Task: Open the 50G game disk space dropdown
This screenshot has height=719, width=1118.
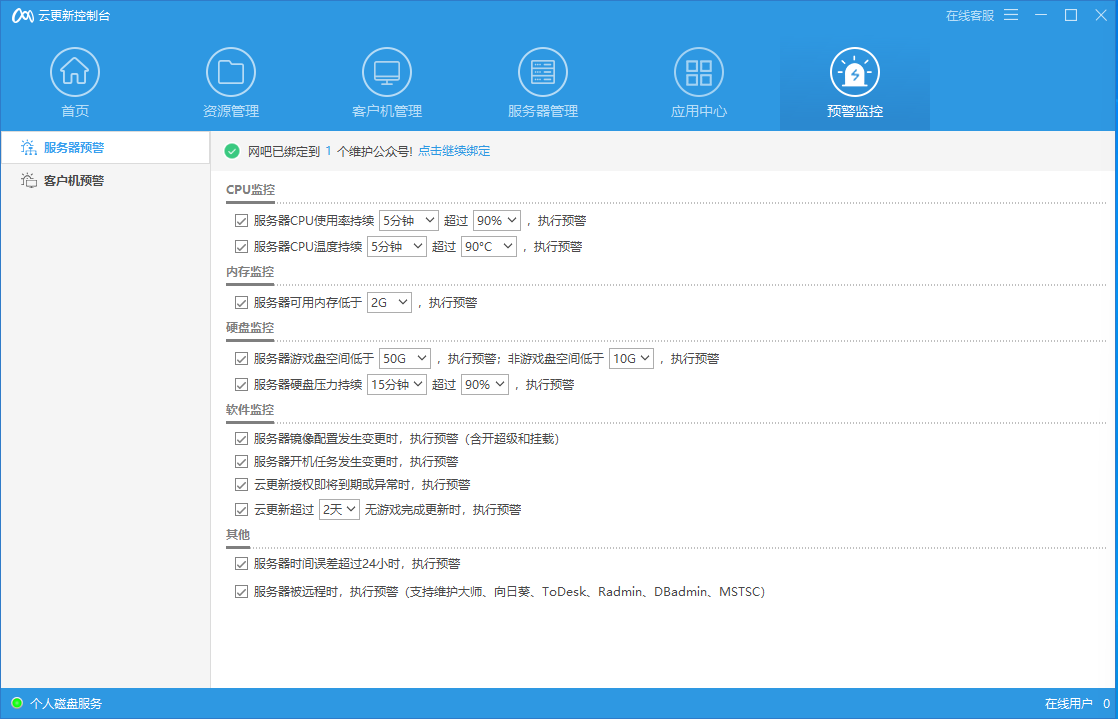Action: coord(404,357)
